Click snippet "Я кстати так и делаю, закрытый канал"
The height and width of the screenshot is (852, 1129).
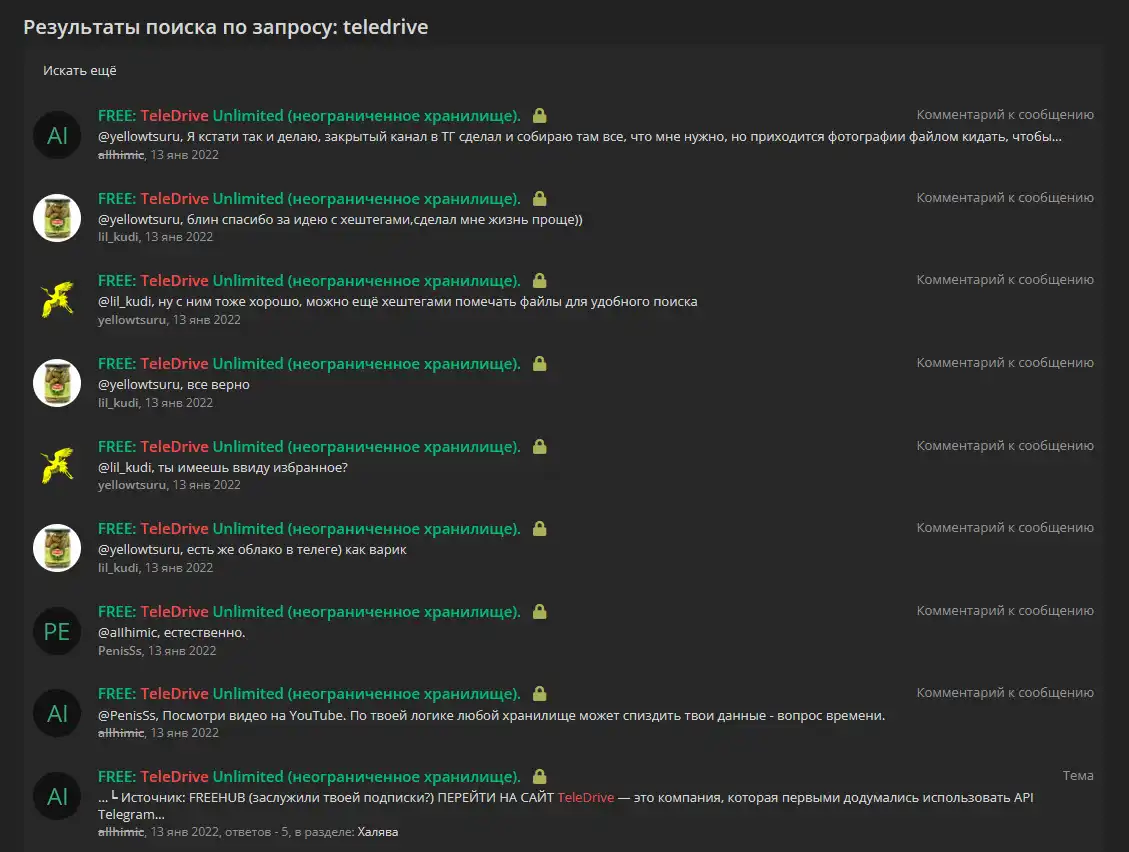point(580,136)
